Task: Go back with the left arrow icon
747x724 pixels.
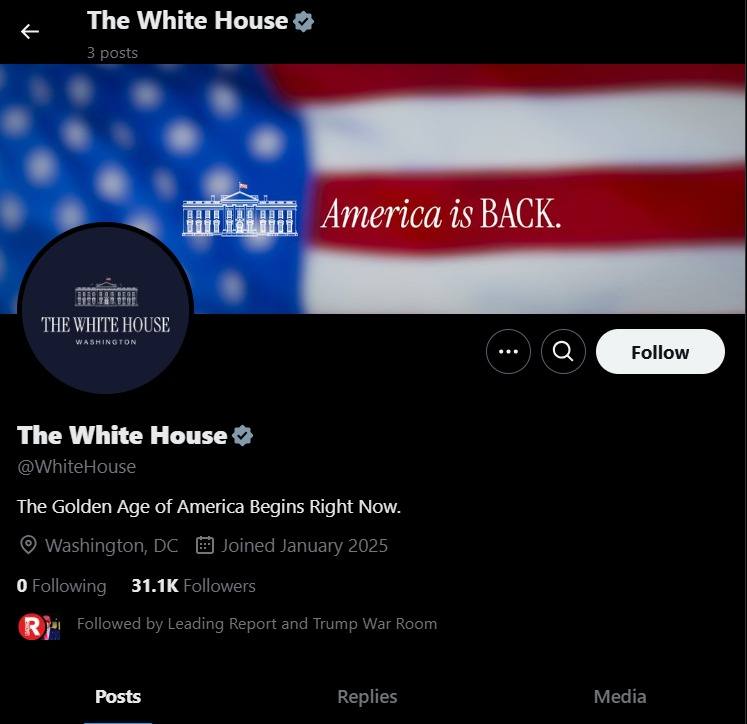Action: click(x=30, y=32)
